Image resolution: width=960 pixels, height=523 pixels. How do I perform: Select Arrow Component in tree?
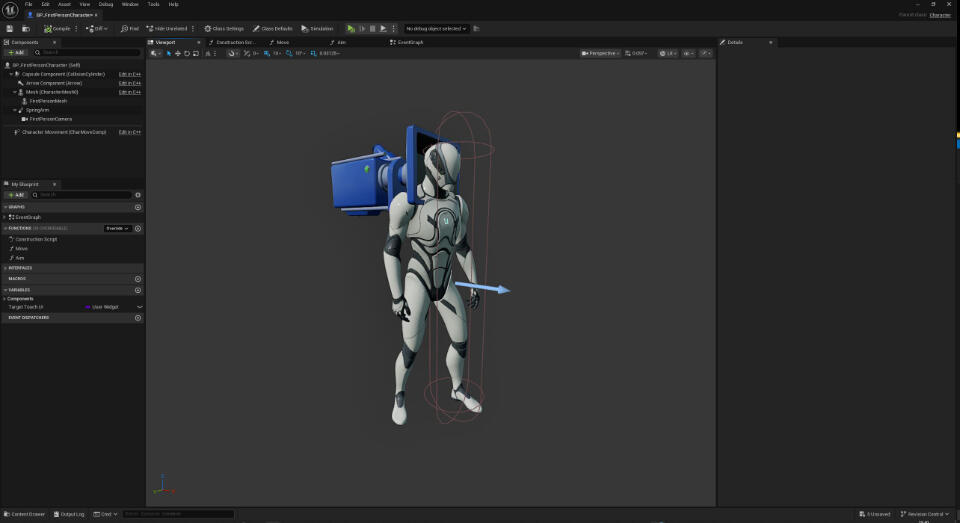[53, 83]
